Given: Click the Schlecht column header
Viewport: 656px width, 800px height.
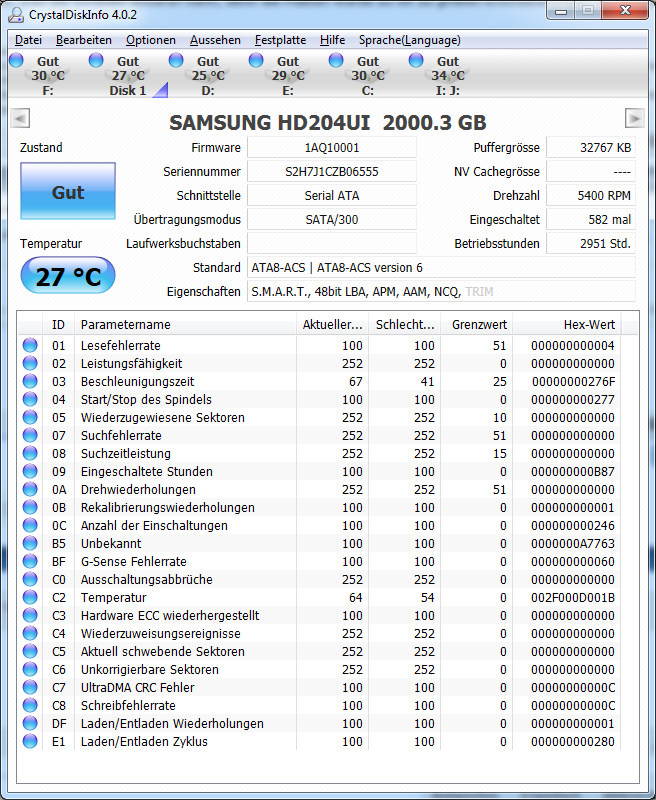Looking at the screenshot, I should 405,324.
